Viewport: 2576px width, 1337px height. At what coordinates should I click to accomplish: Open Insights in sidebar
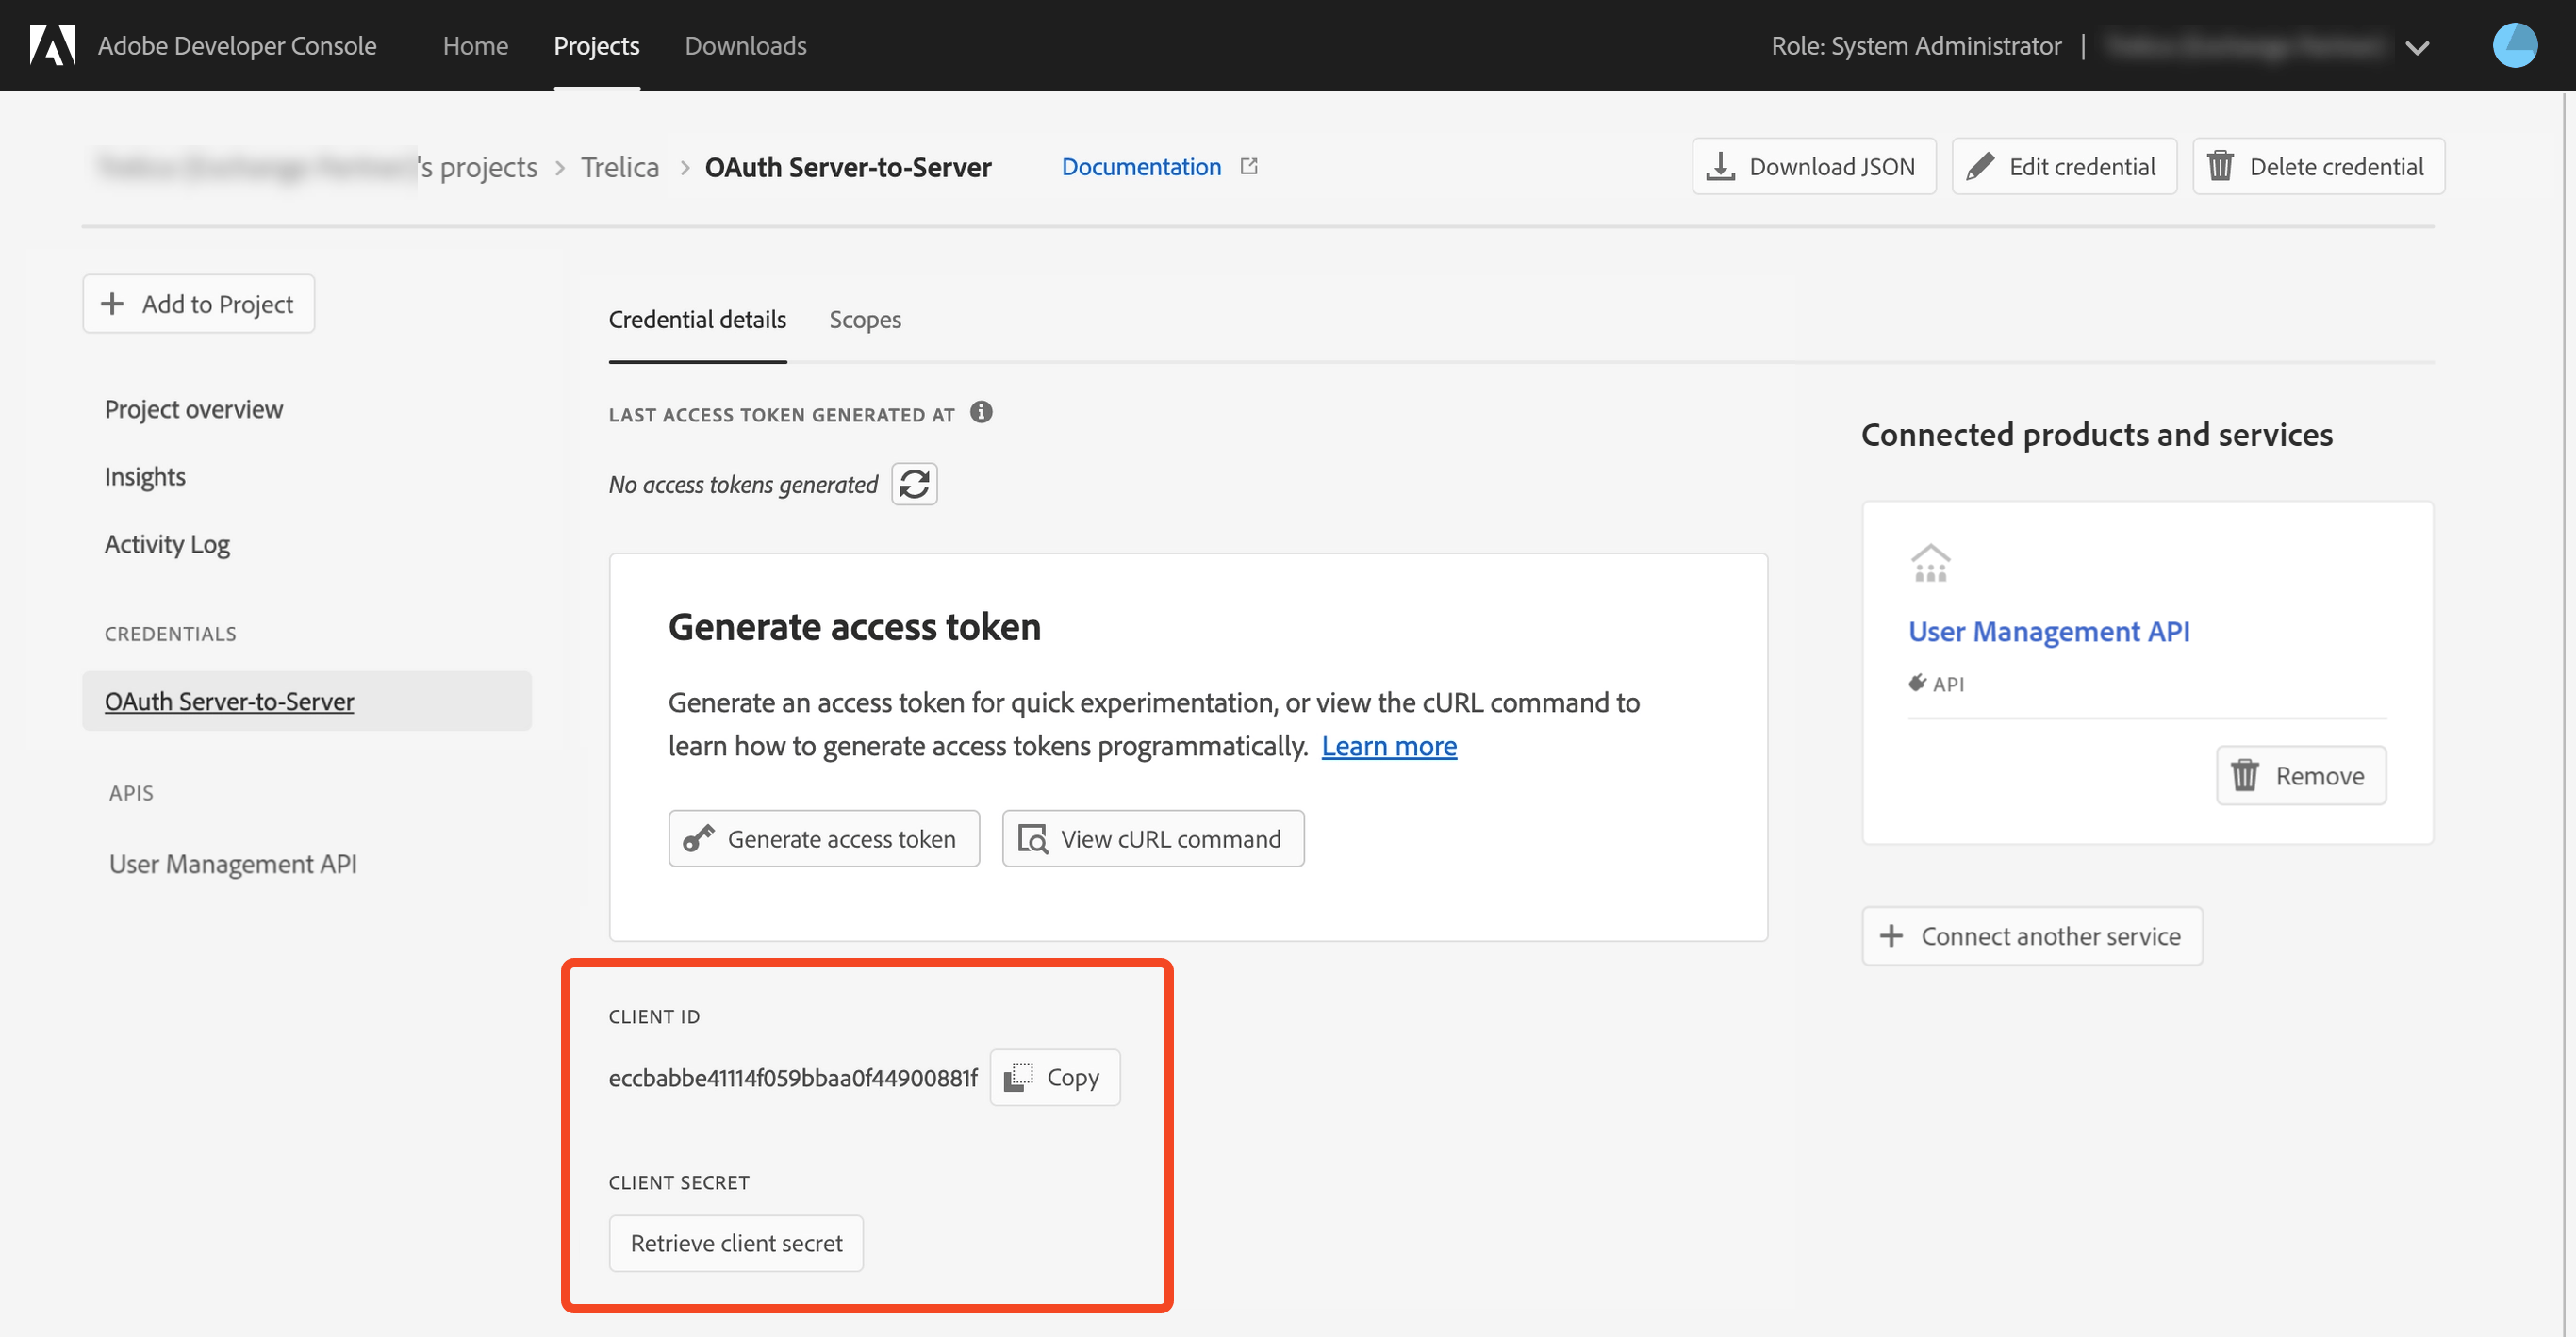145,477
